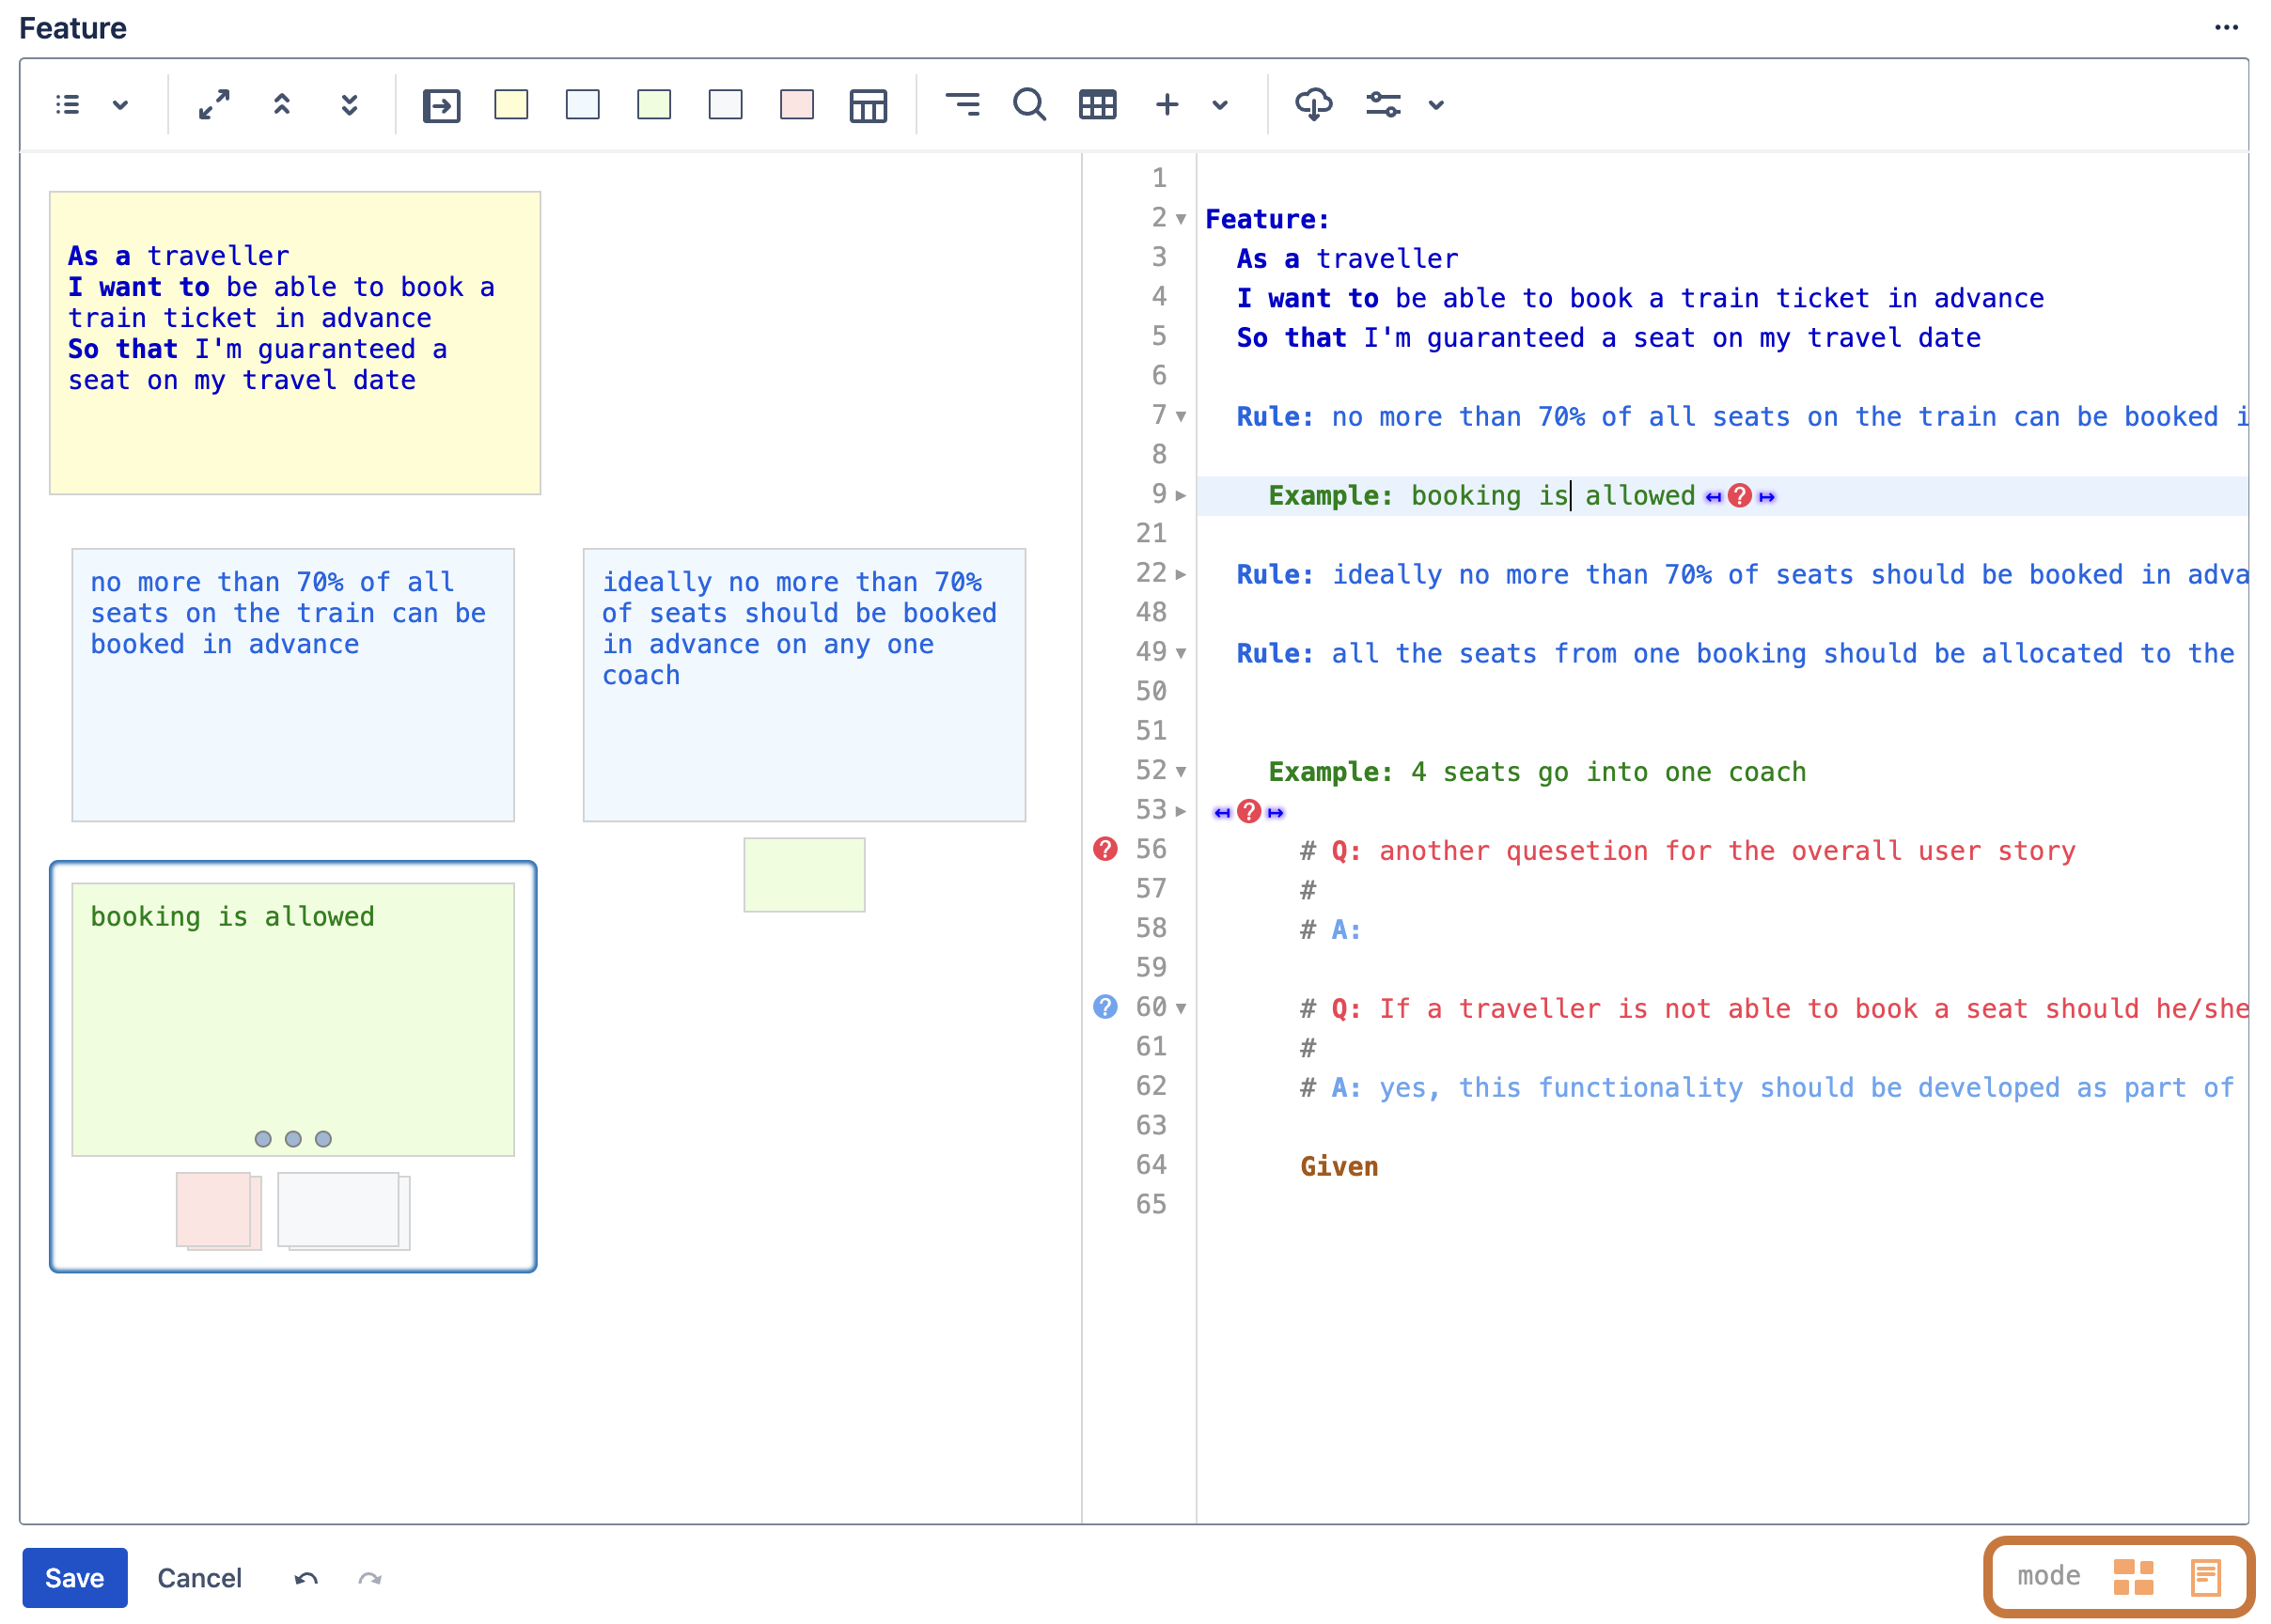
Task: Open the sliders settings icon
Action: pyautogui.click(x=1383, y=105)
